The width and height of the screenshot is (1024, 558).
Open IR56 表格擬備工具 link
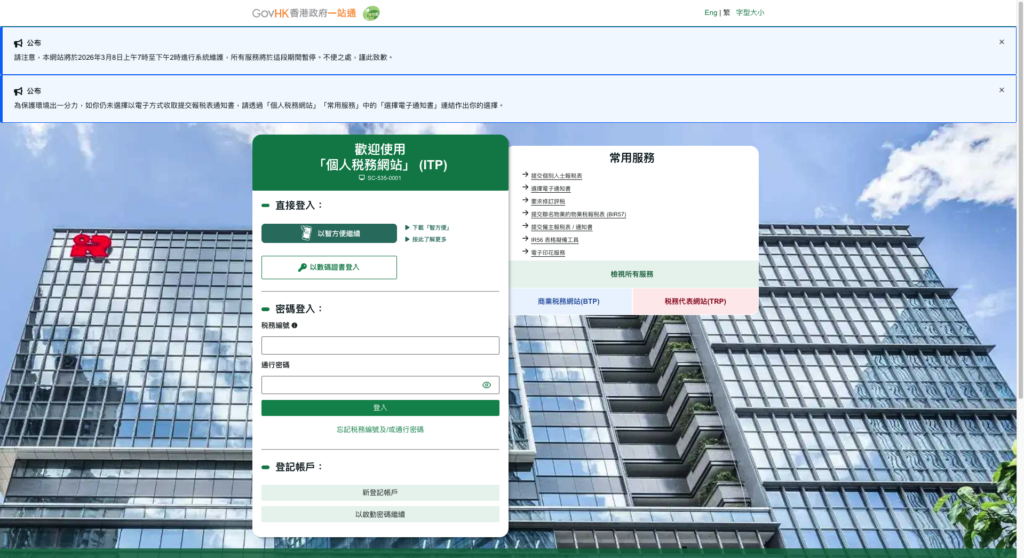(554, 240)
